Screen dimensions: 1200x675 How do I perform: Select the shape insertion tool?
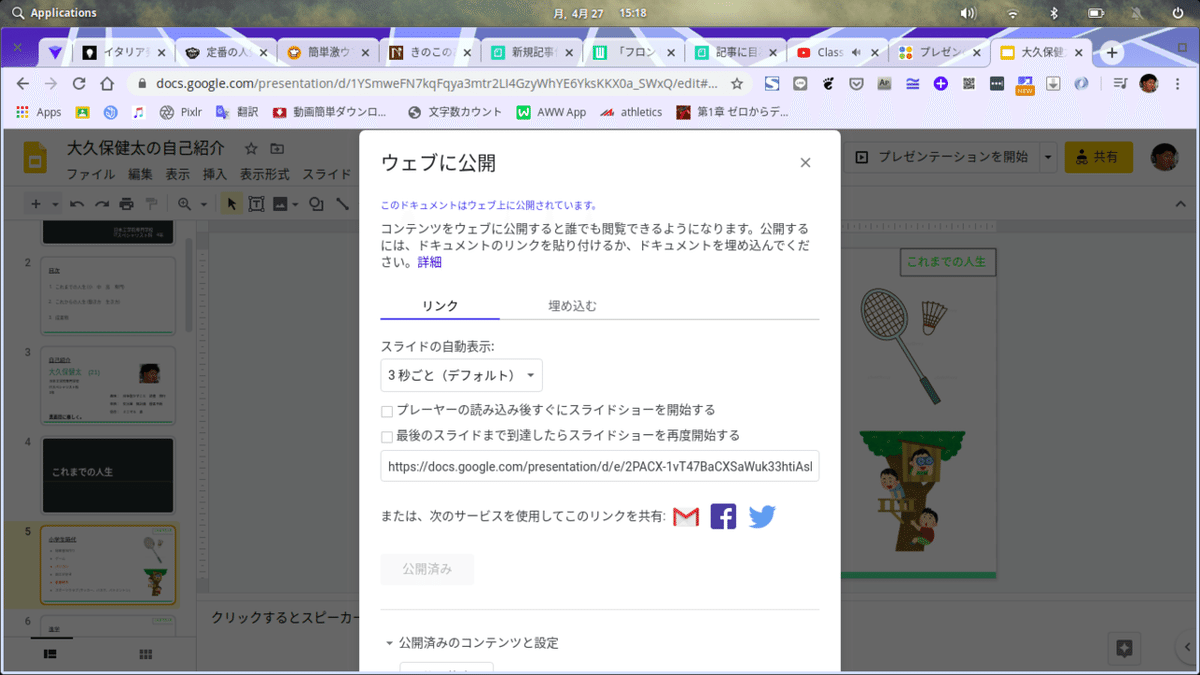click(317, 204)
